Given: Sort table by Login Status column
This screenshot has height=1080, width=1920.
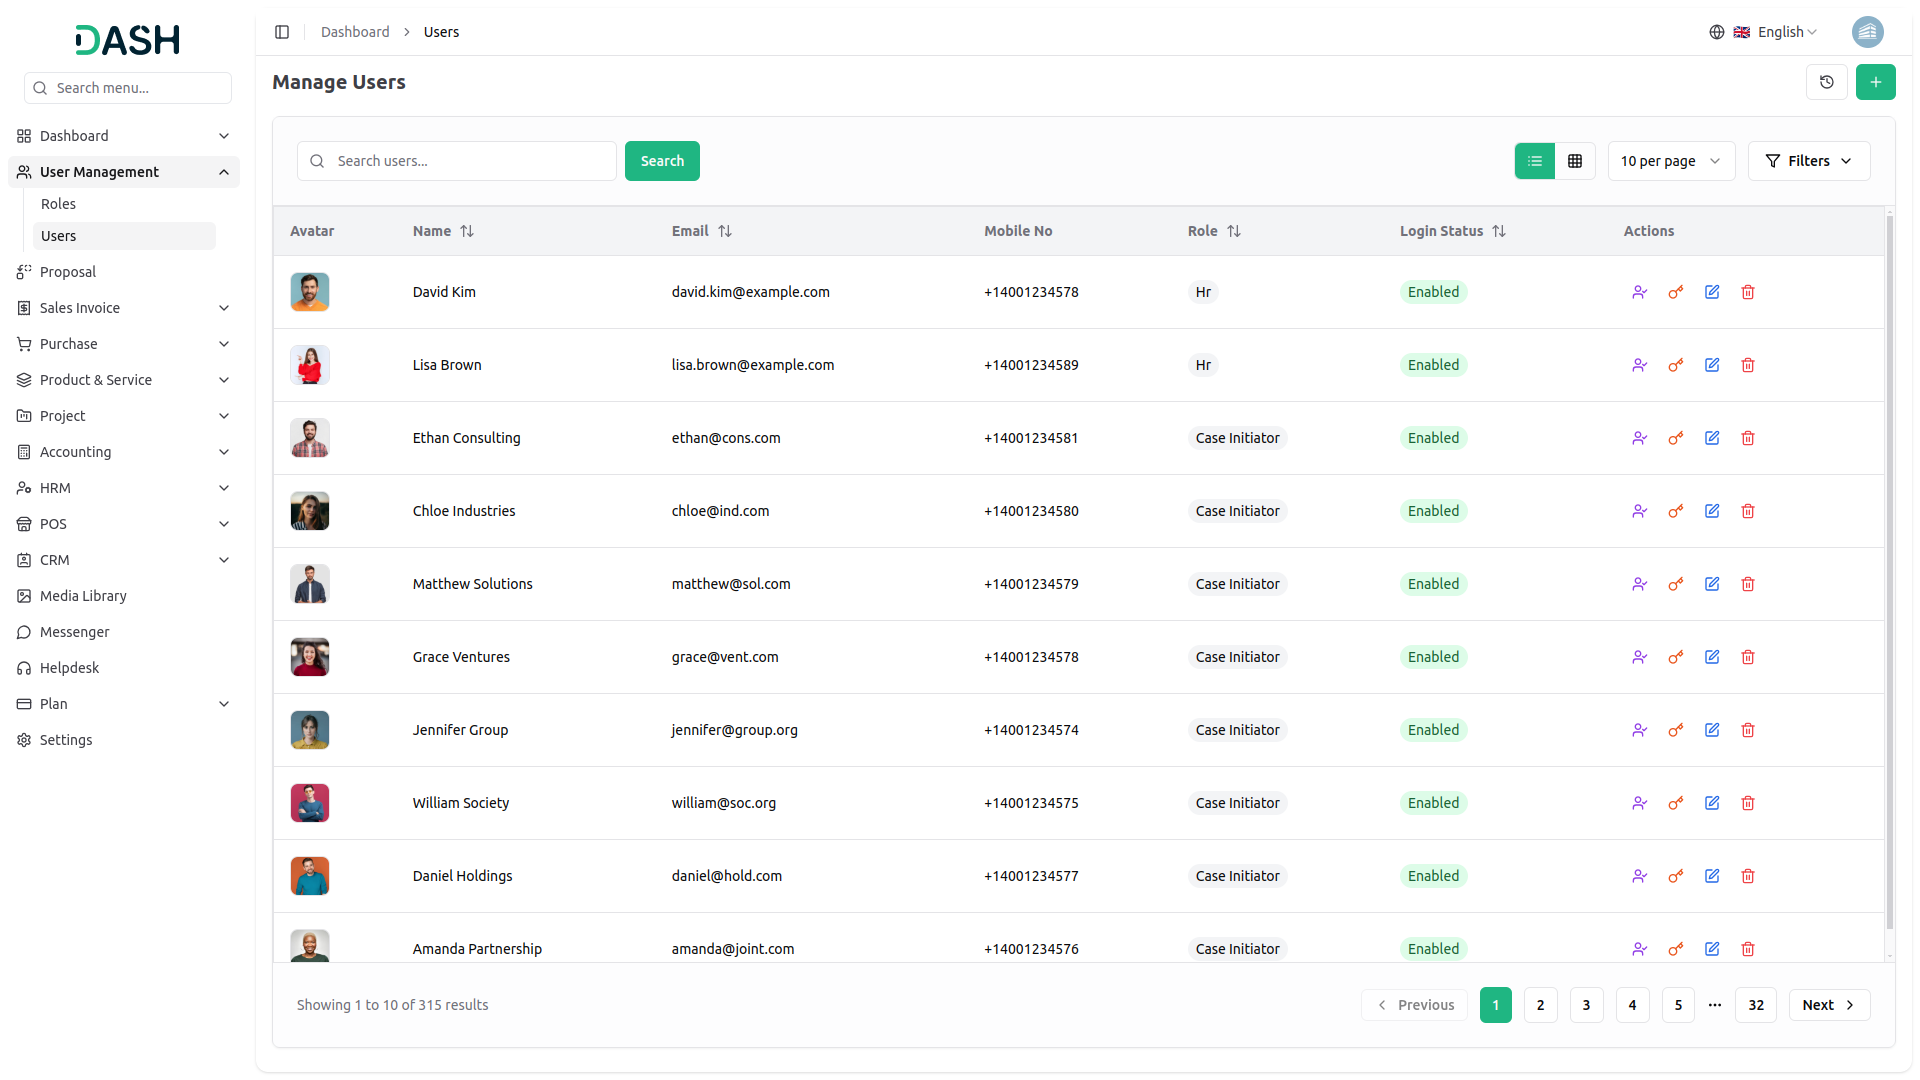Looking at the screenshot, I should (x=1499, y=231).
